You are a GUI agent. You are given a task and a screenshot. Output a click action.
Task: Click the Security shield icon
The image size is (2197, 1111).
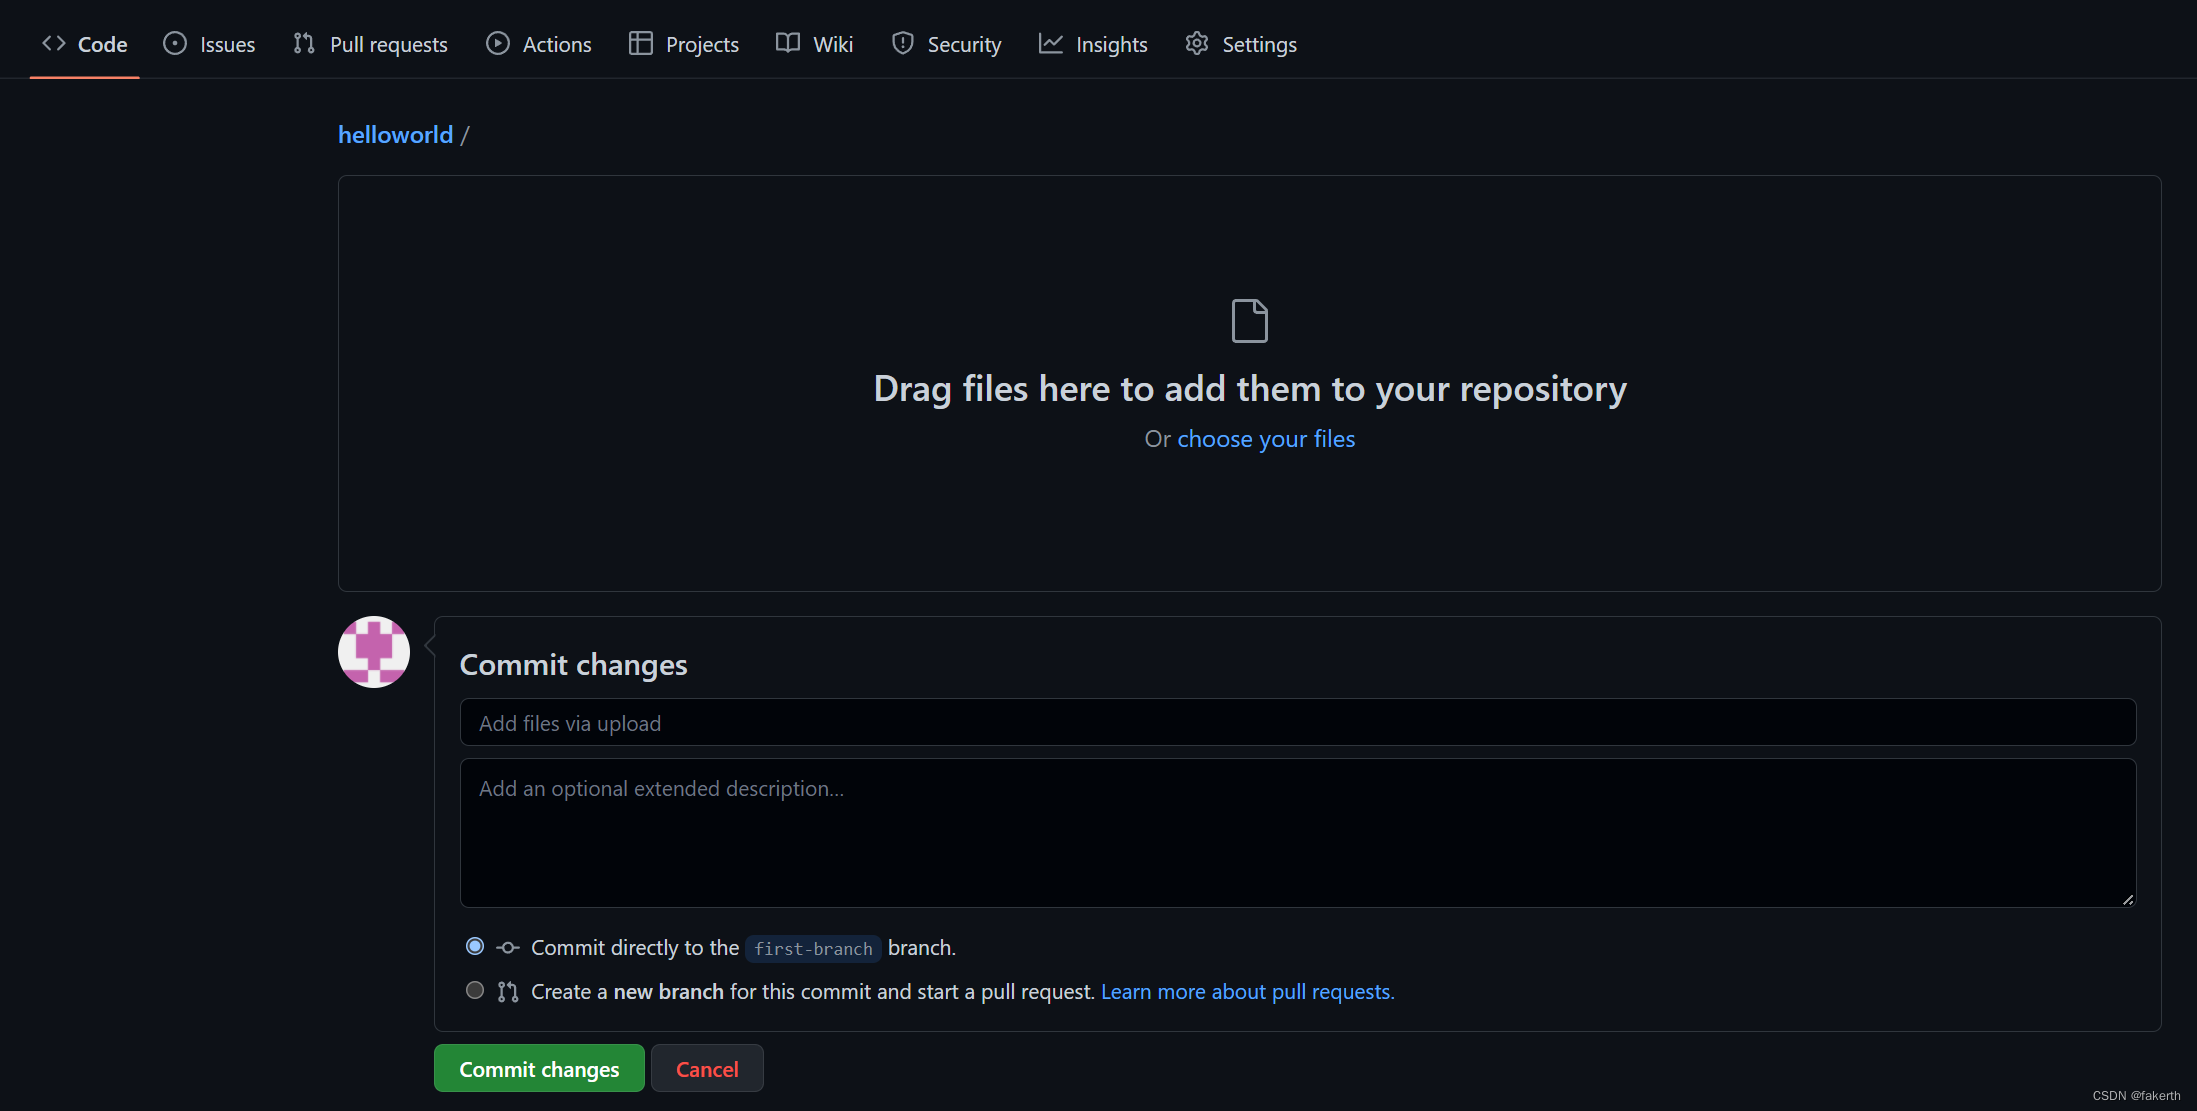903,43
